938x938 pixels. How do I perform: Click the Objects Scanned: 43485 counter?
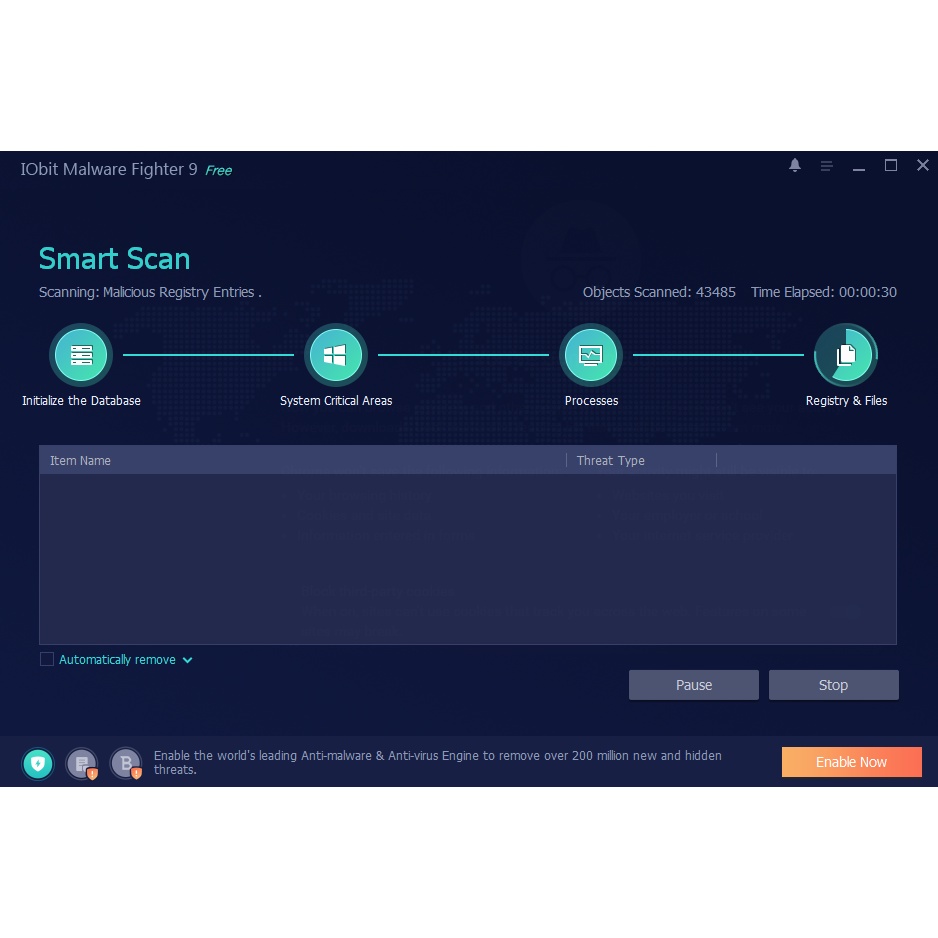coord(659,292)
